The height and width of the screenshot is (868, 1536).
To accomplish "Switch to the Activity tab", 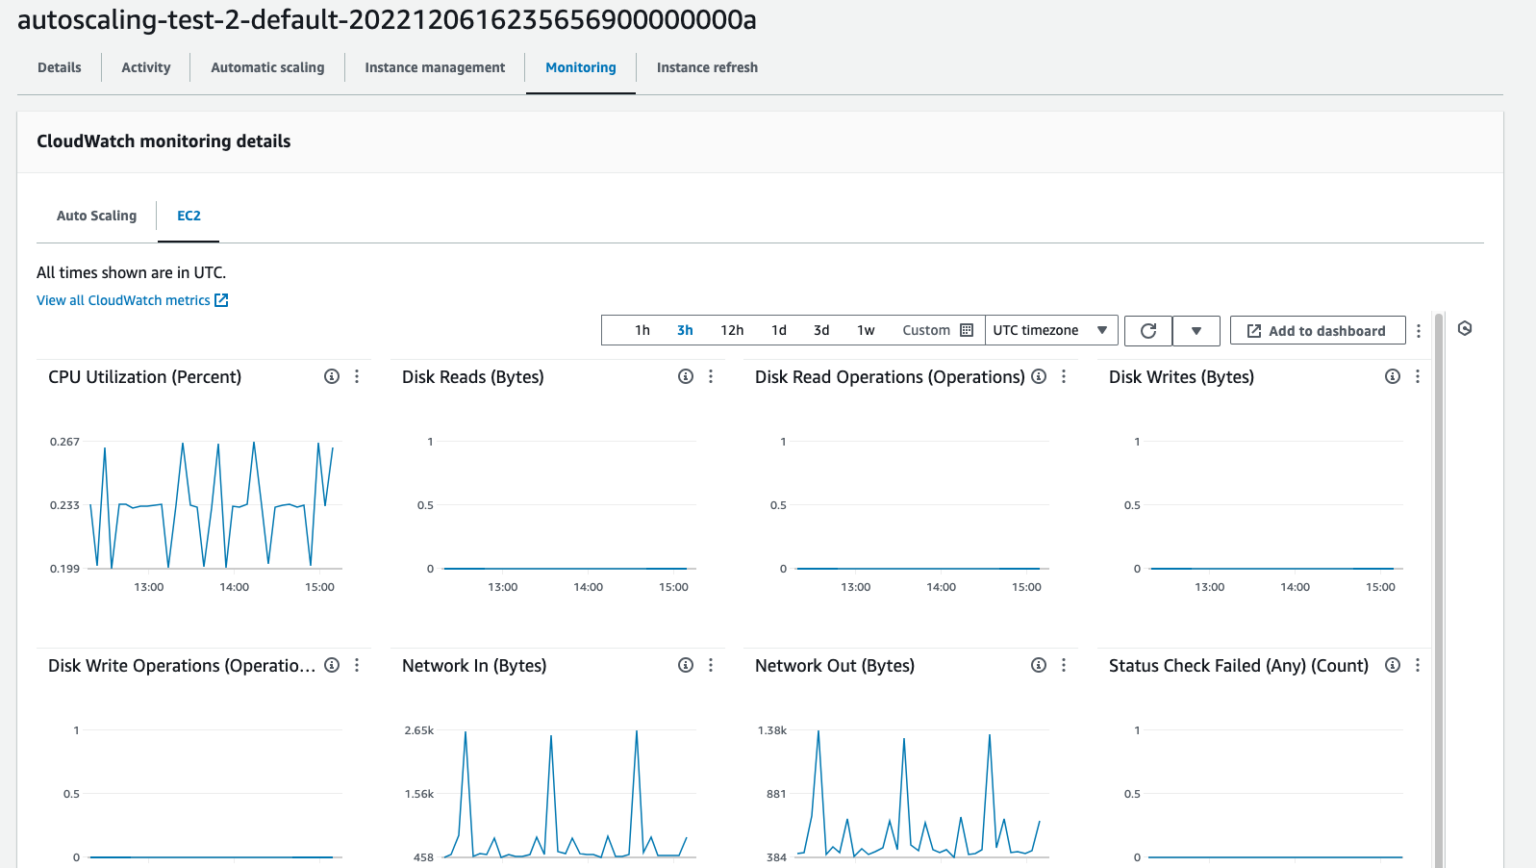I will click(145, 67).
